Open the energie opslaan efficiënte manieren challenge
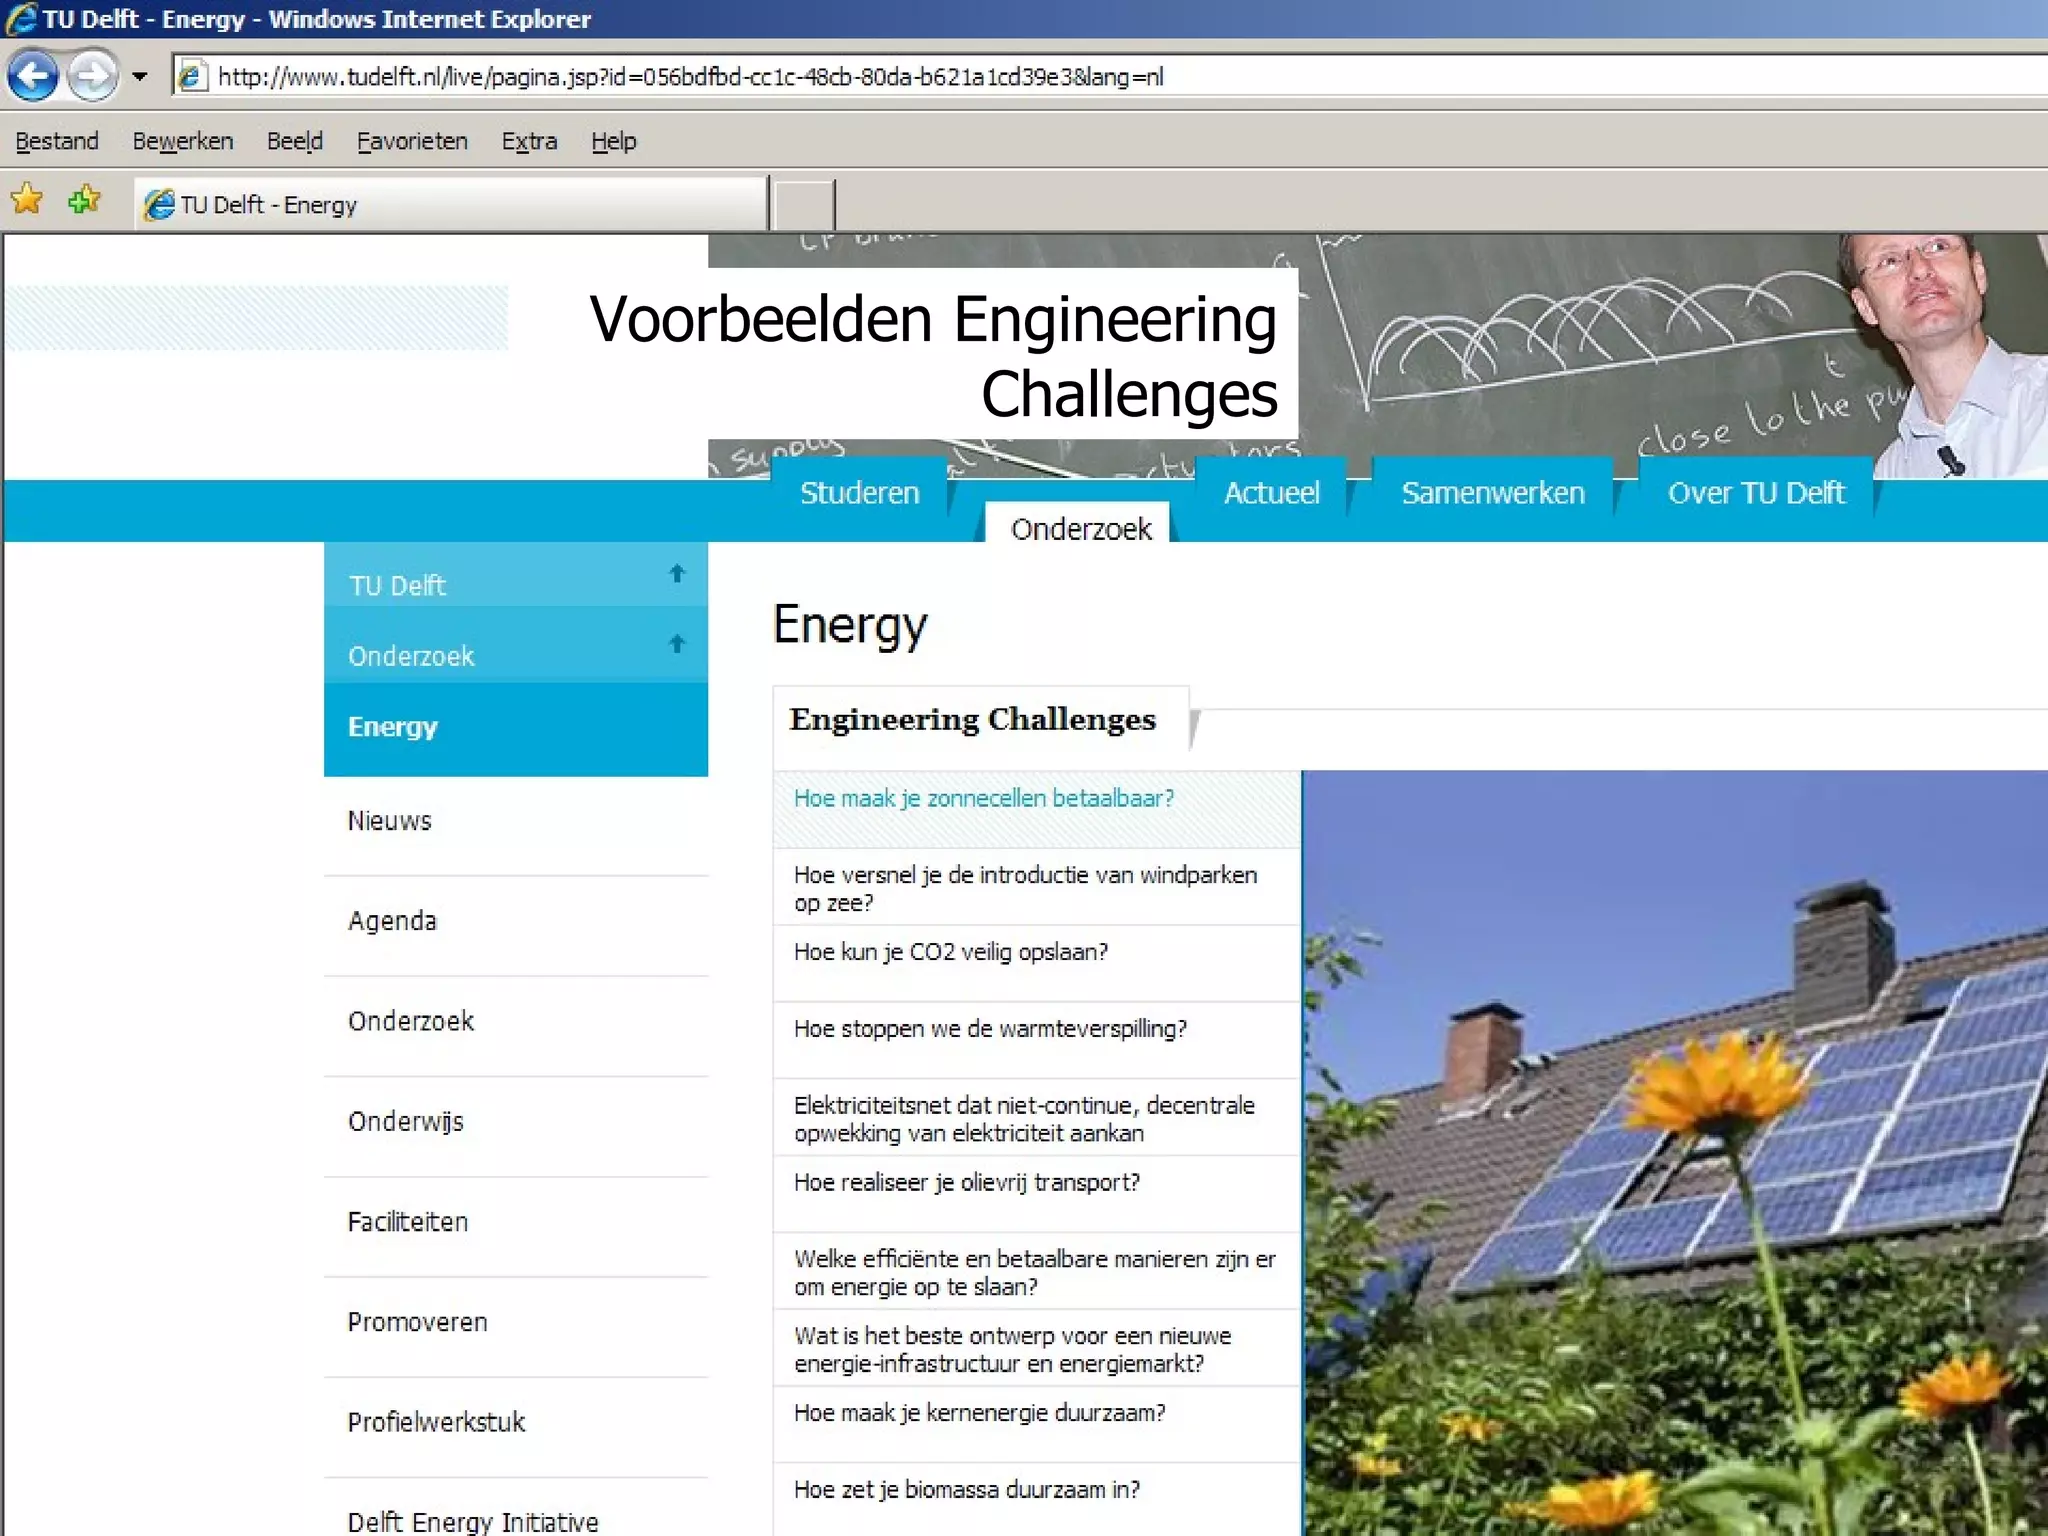The width and height of the screenshot is (2048, 1536). [x=1037, y=1272]
